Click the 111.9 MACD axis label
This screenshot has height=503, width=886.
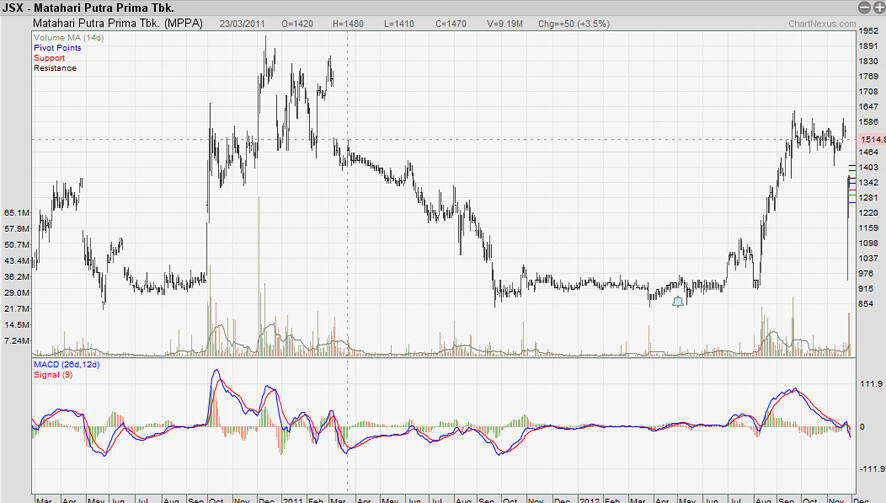[871, 384]
